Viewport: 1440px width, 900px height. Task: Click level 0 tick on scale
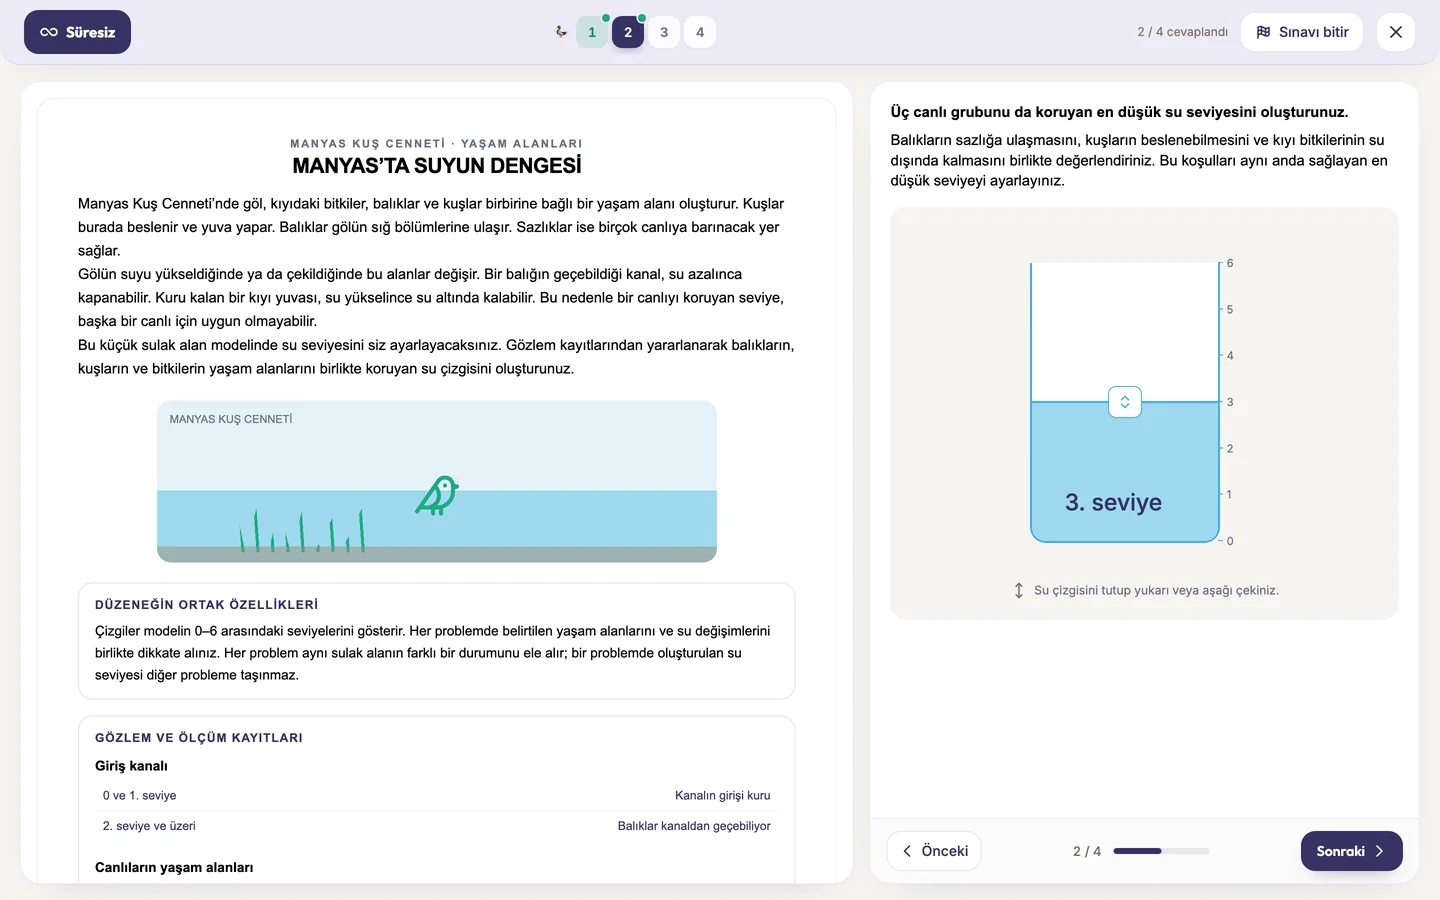click(1228, 541)
